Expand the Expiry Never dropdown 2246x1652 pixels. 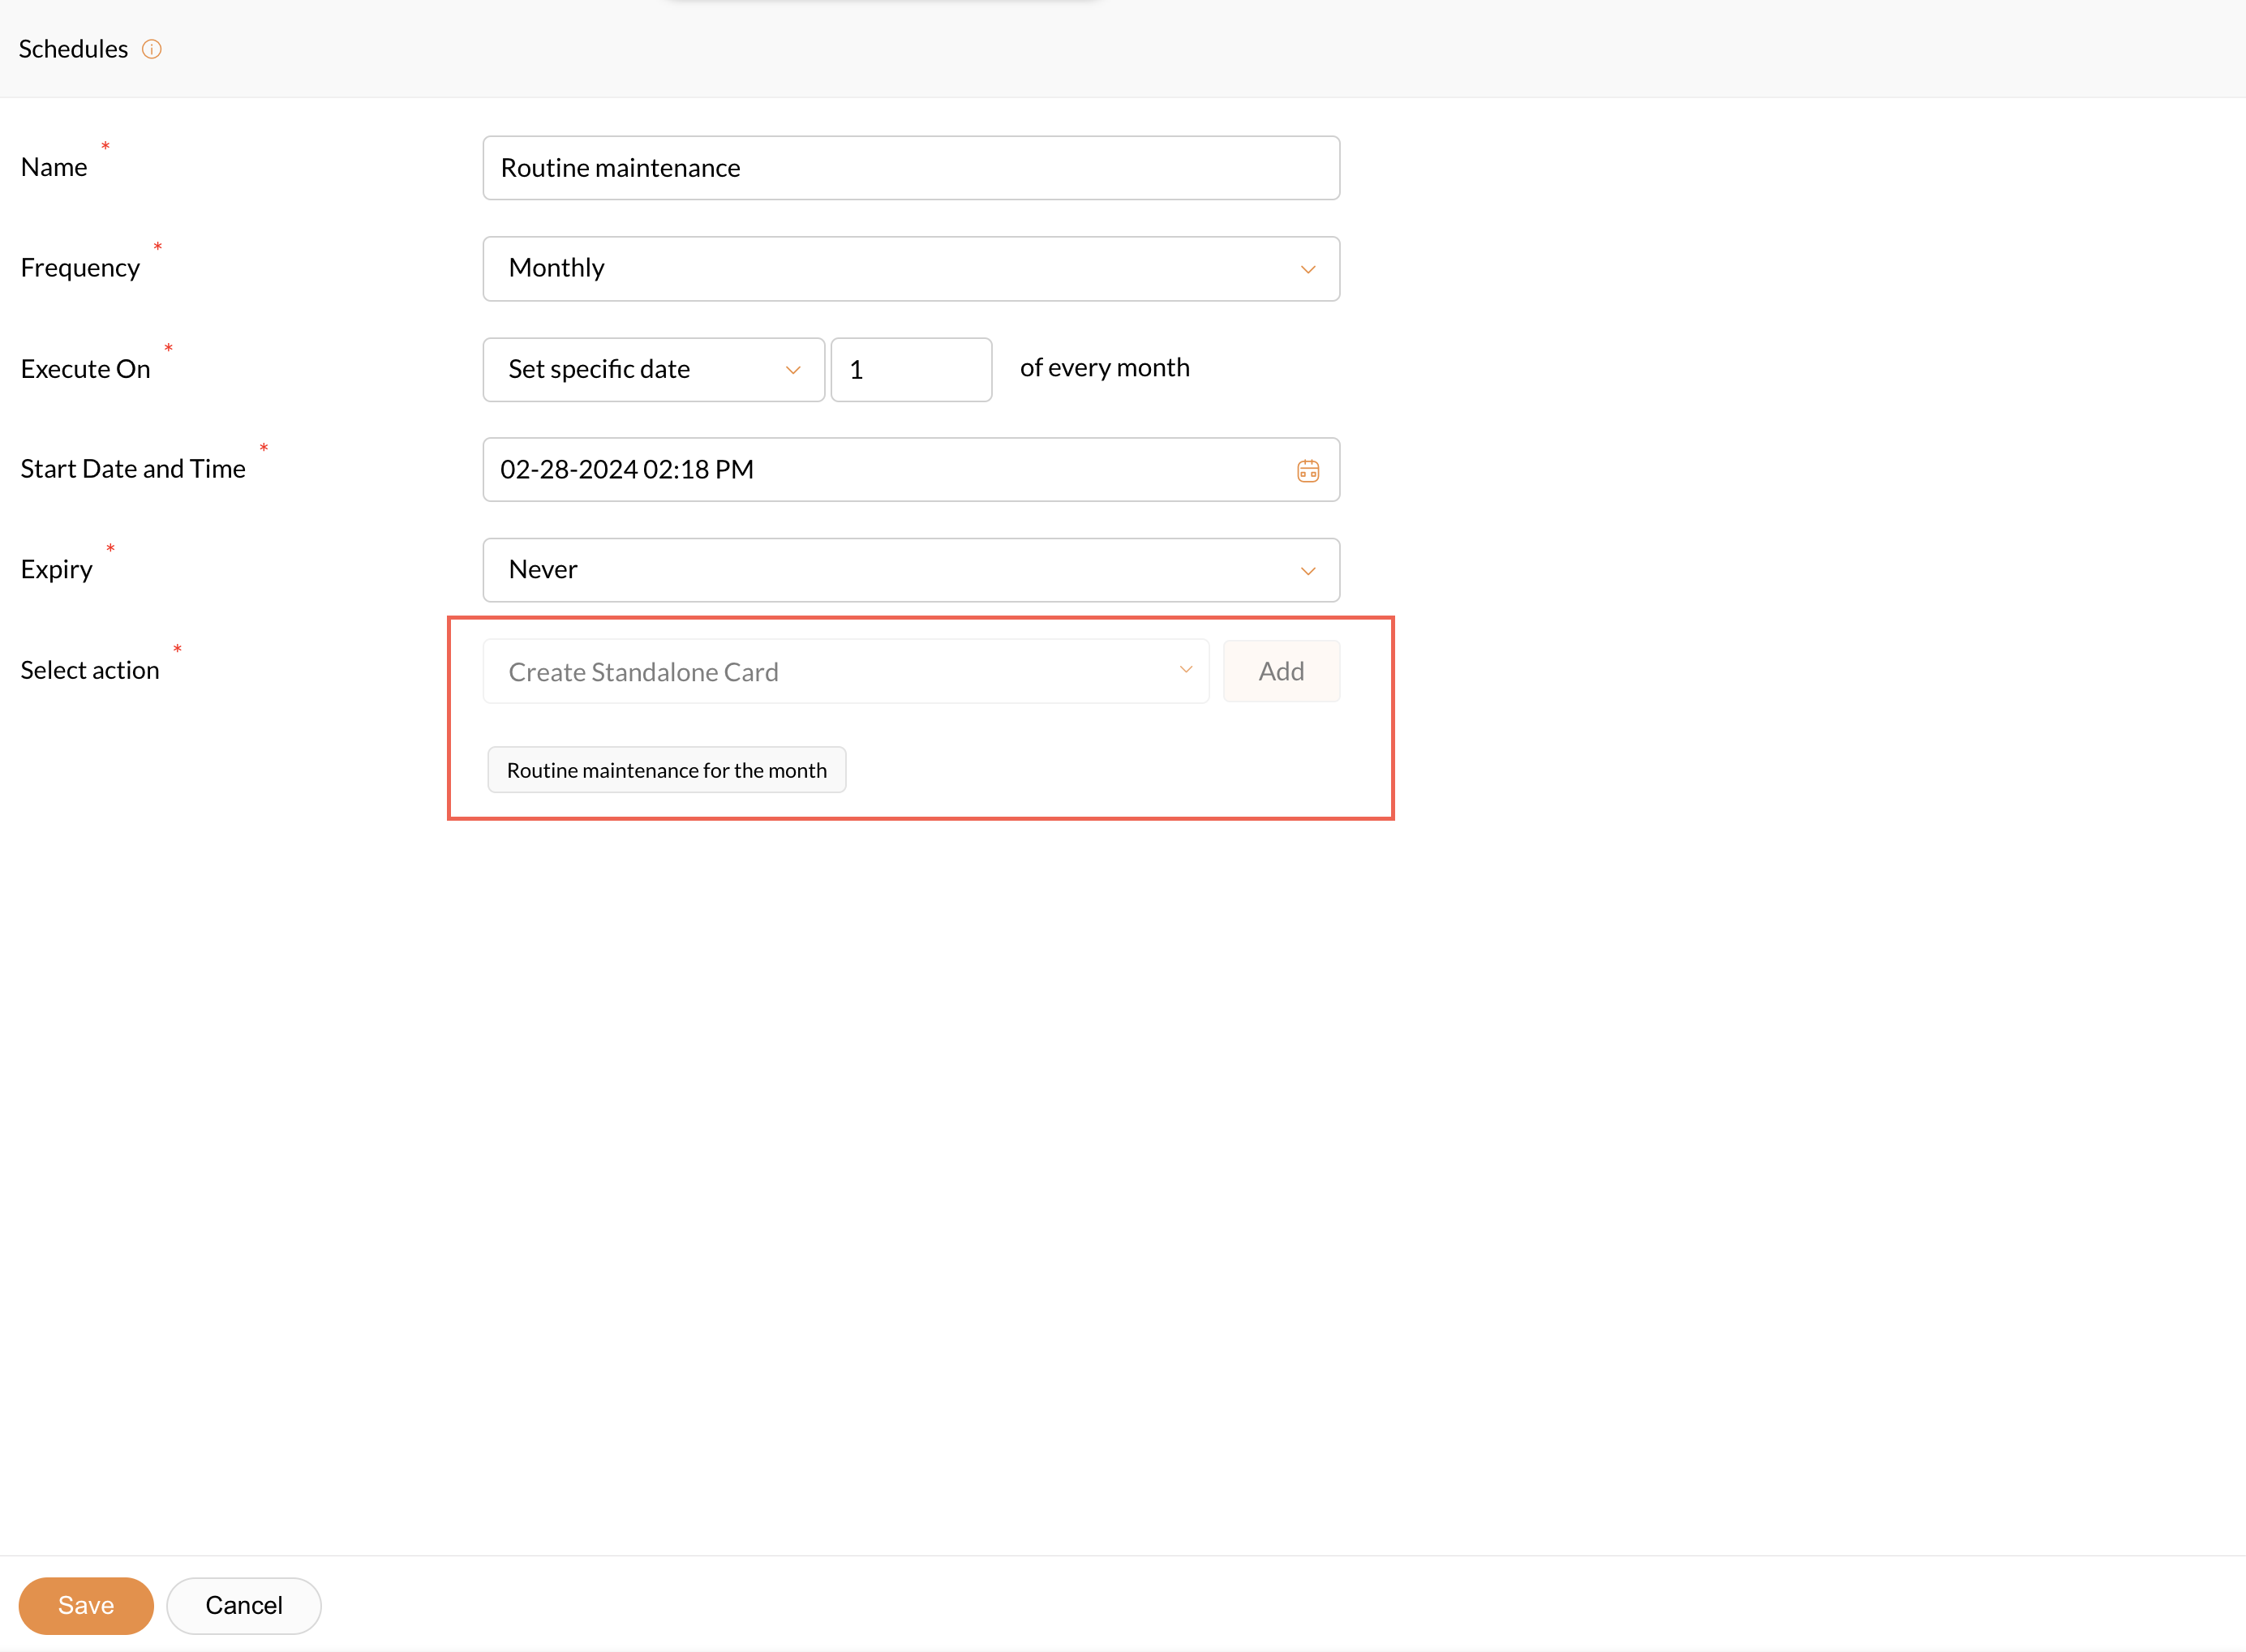[x=1307, y=570]
